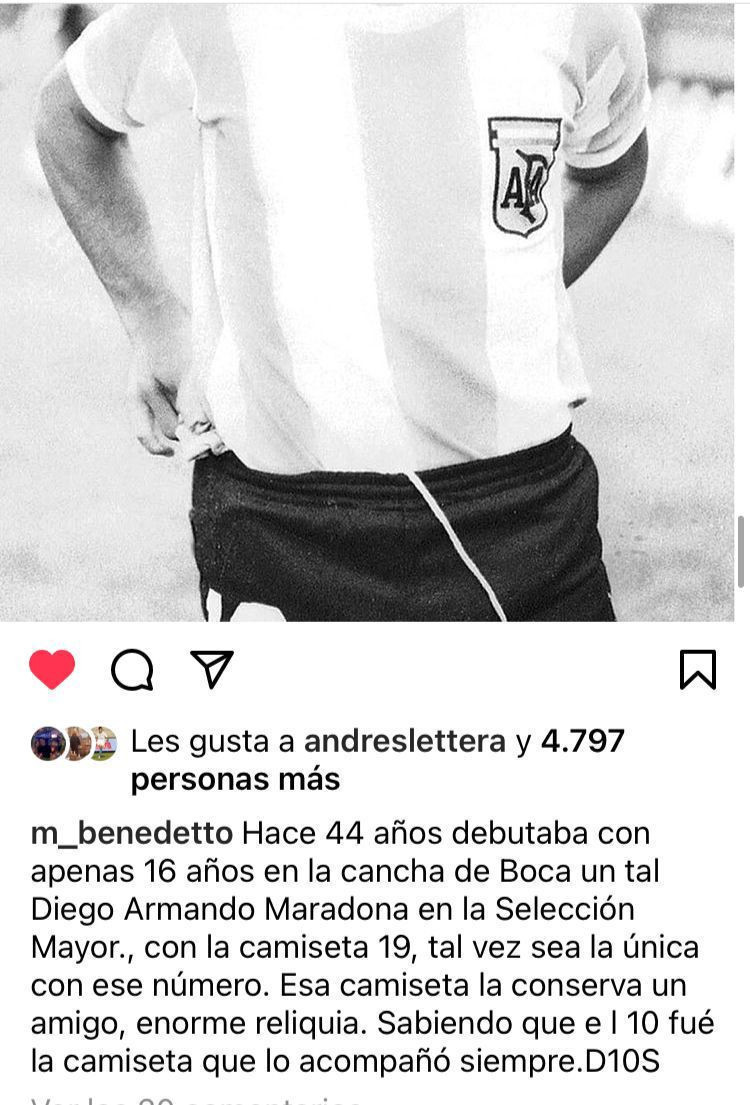Open the cut-off view comments link at bottom

pos(197,1099)
